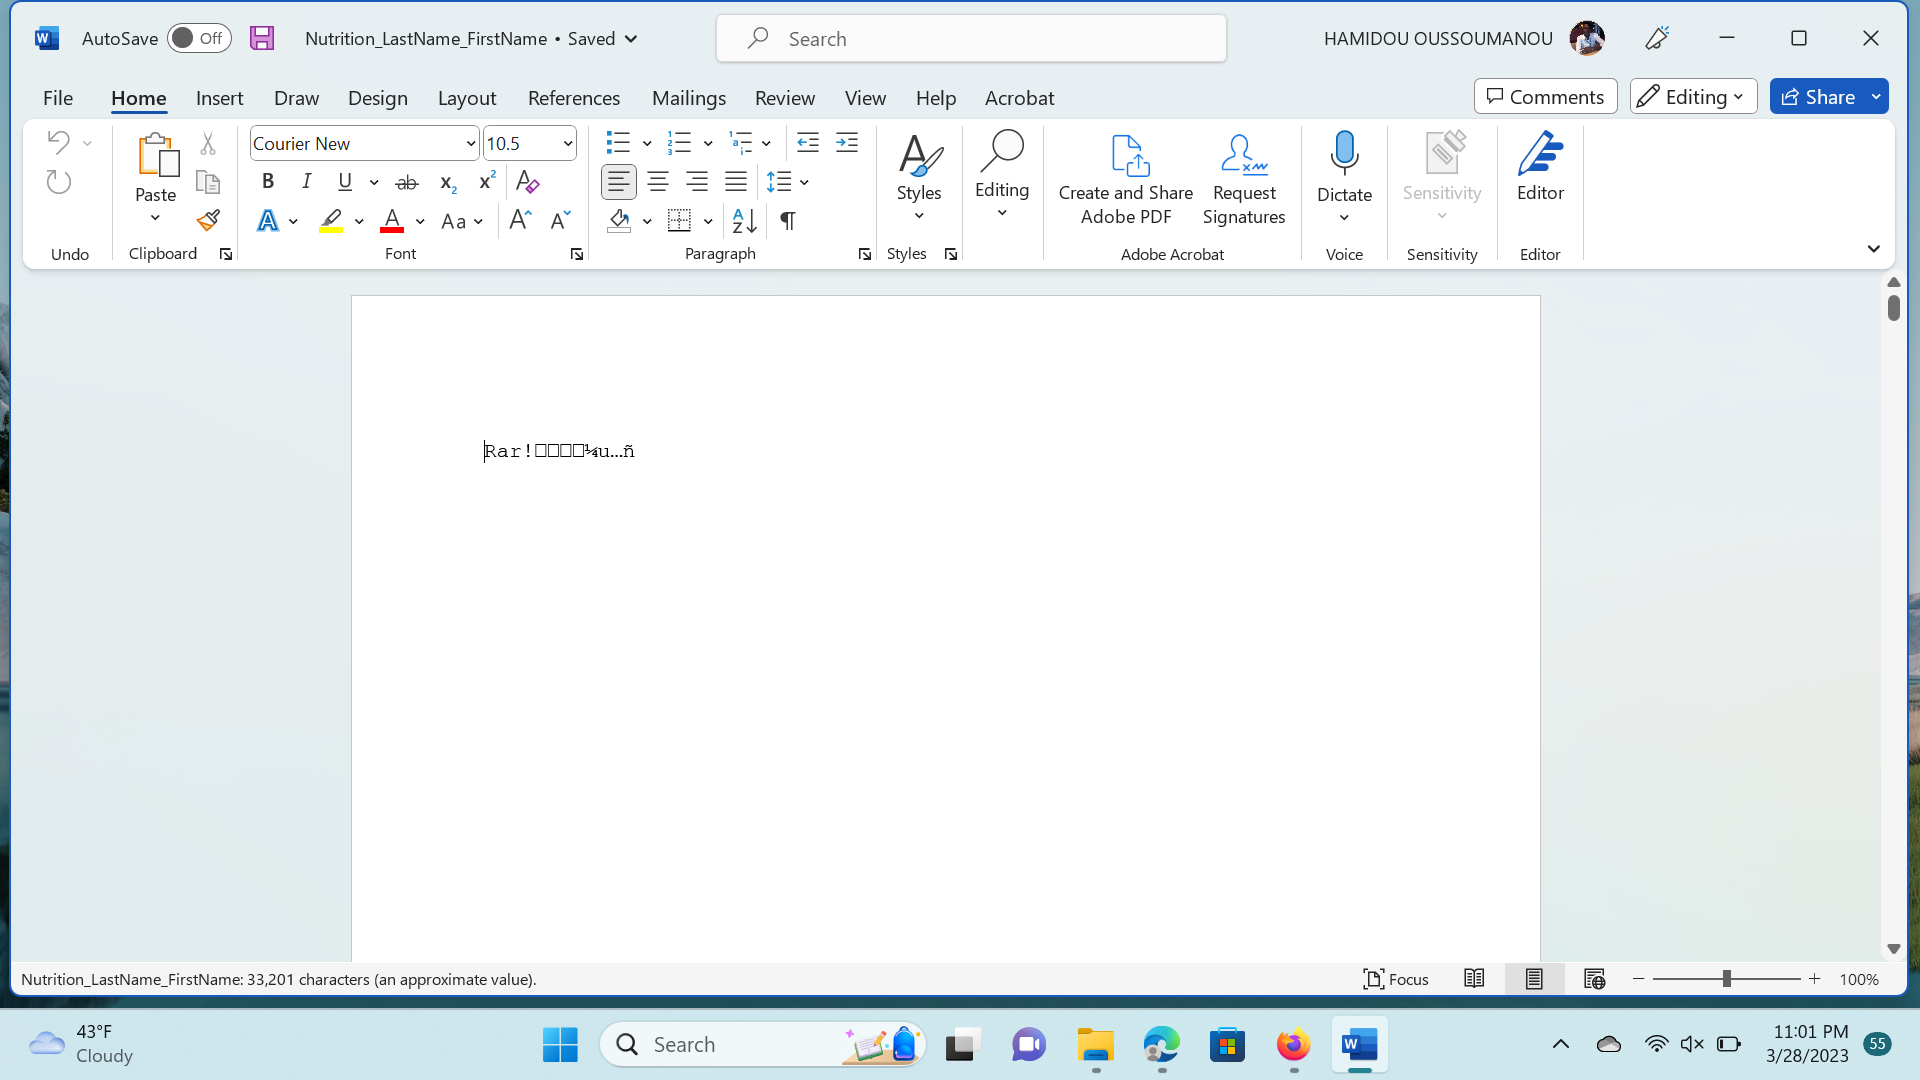This screenshot has height=1080, width=1920.
Task: Toggle show paragraph marks
Action: (788, 221)
